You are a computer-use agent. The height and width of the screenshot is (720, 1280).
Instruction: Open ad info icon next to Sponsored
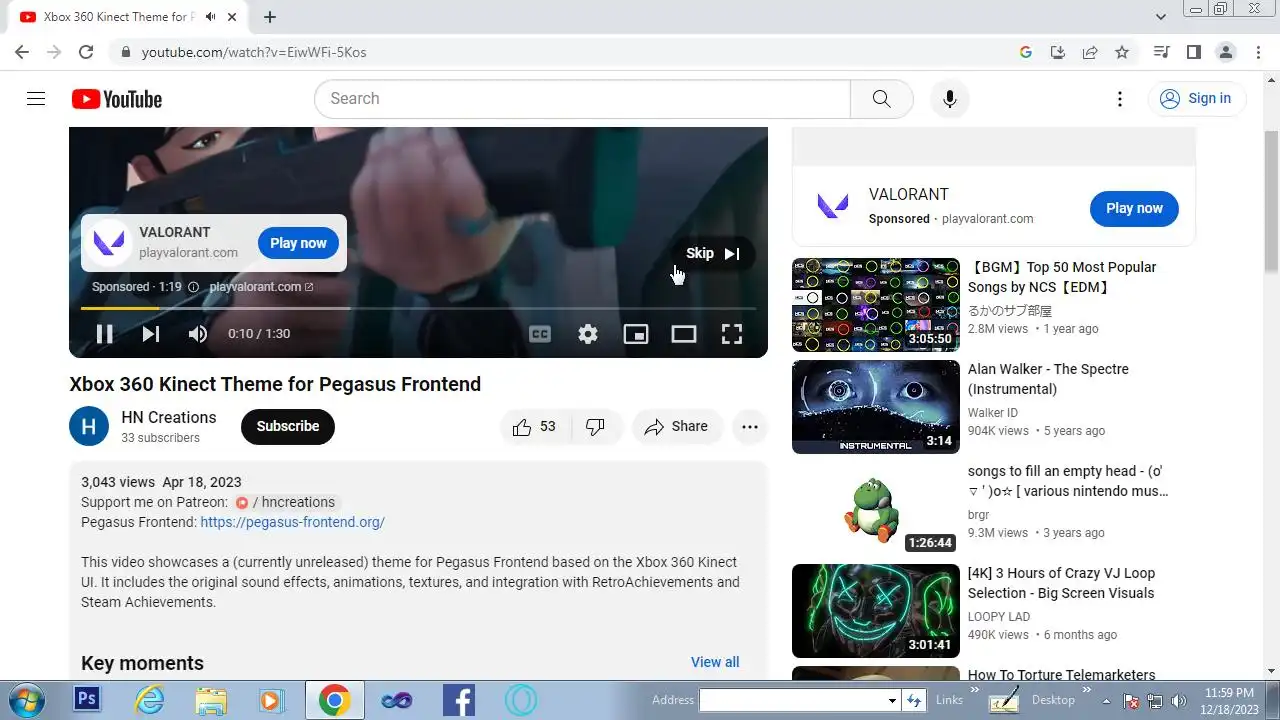pos(194,287)
